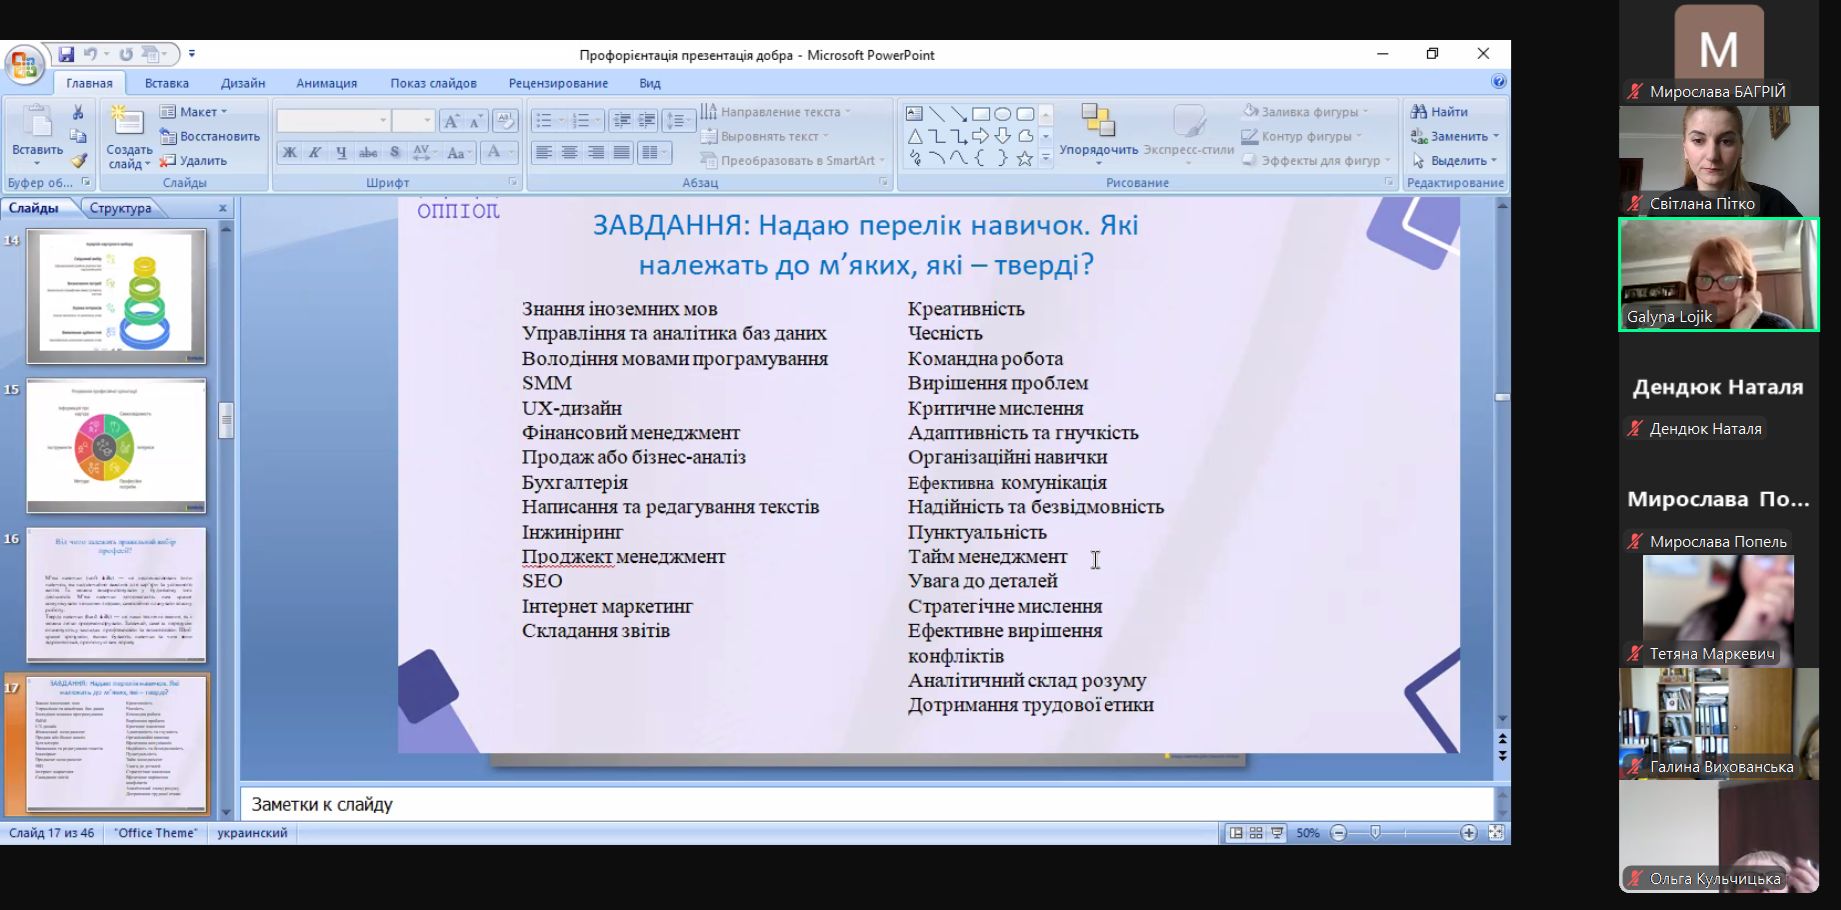Start slideshow from status bar icon
The image size is (1841, 910).
(1277, 833)
